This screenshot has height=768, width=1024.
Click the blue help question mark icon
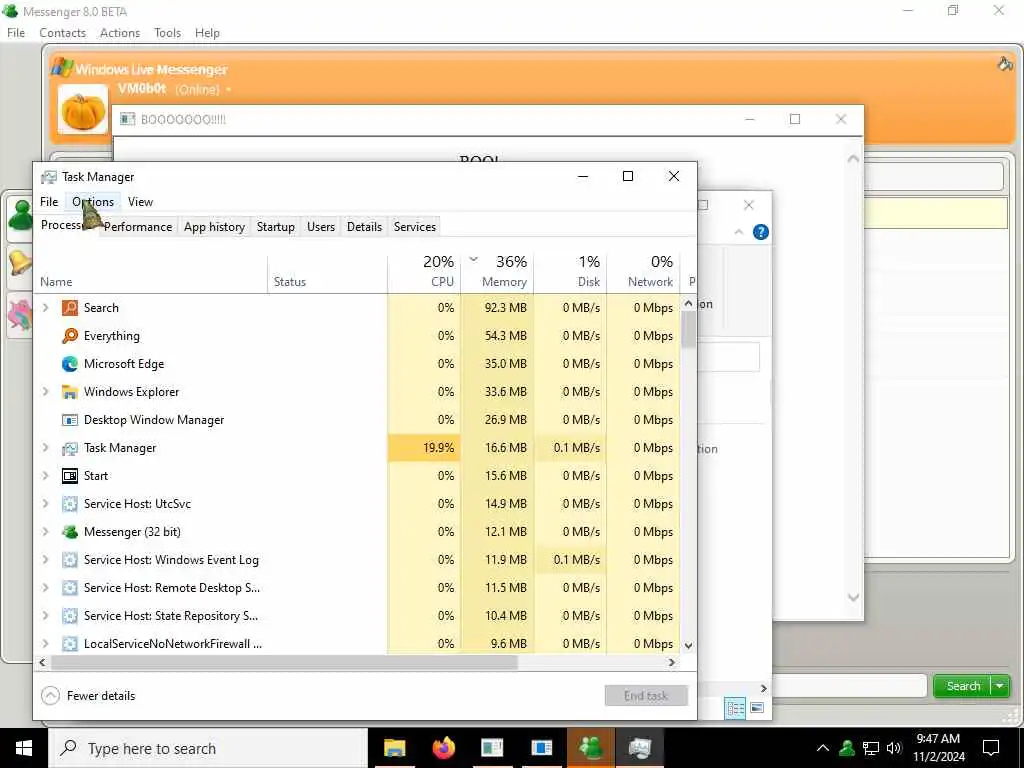click(761, 232)
